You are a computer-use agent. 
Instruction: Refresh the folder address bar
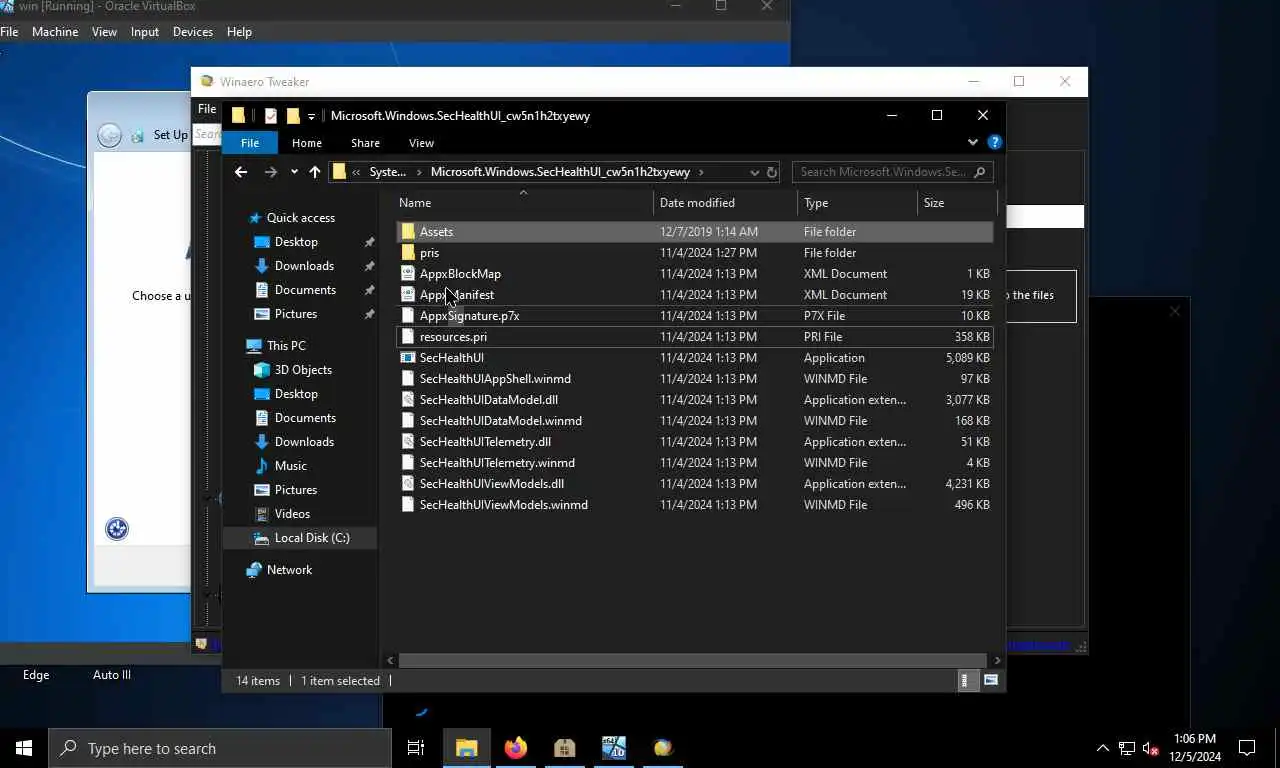click(x=772, y=172)
